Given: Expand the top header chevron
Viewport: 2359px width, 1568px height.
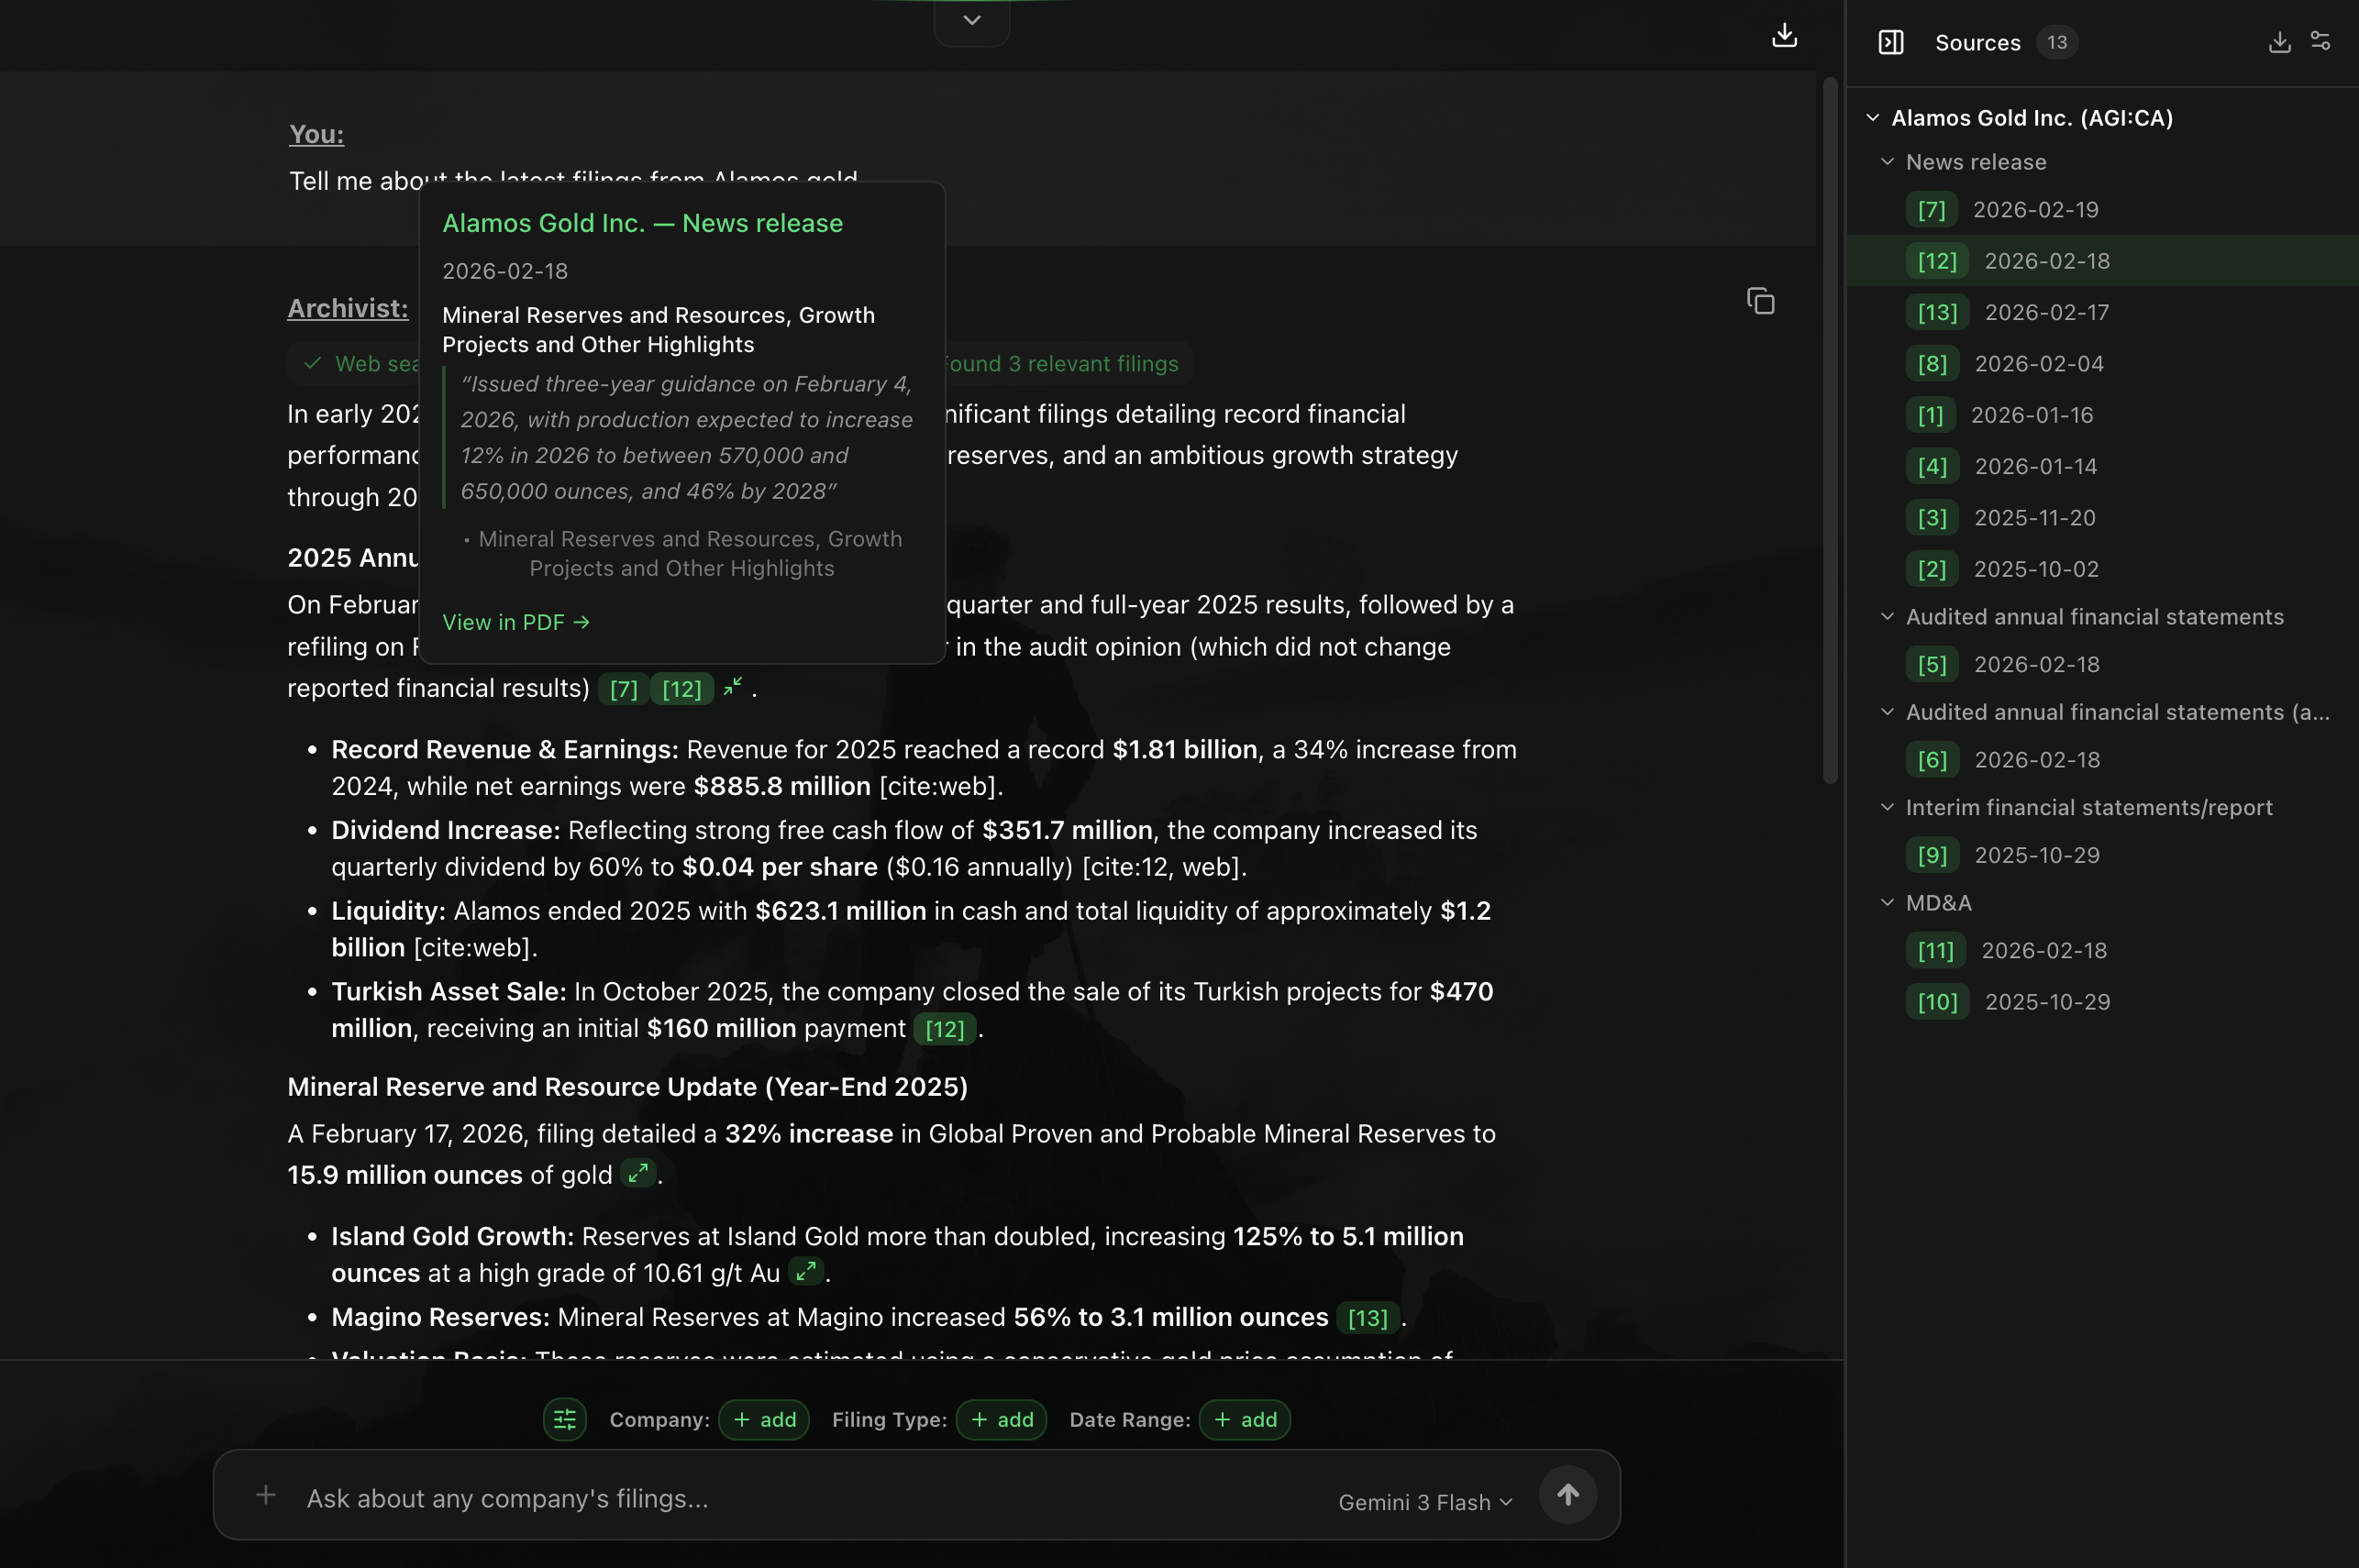Looking at the screenshot, I should (x=971, y=21).
